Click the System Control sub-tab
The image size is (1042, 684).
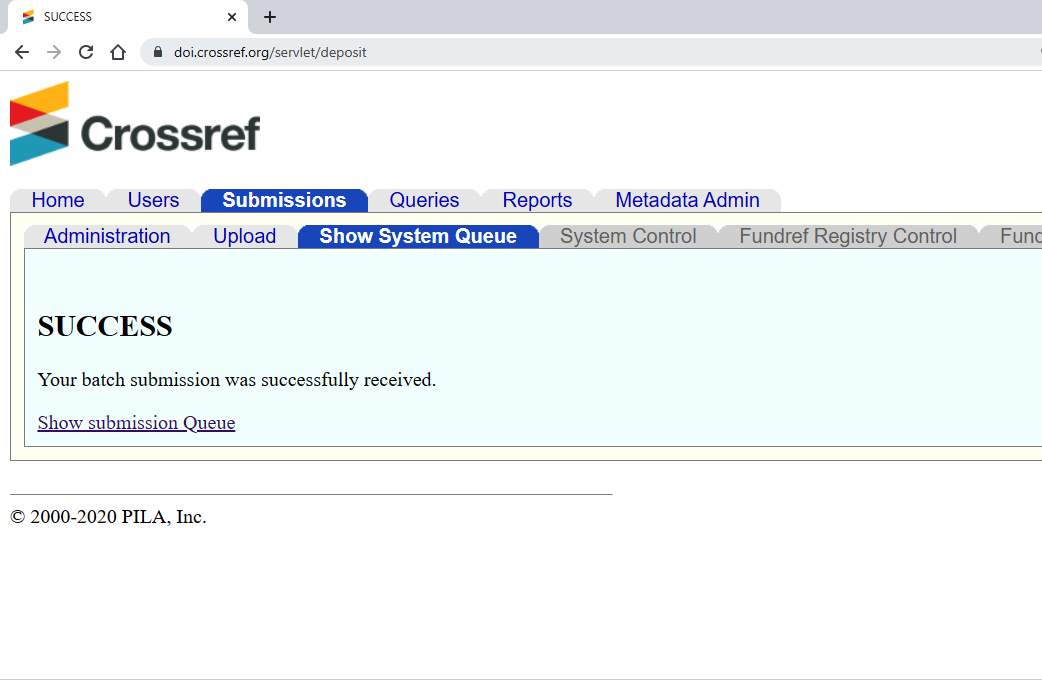[x=627, y=236]
